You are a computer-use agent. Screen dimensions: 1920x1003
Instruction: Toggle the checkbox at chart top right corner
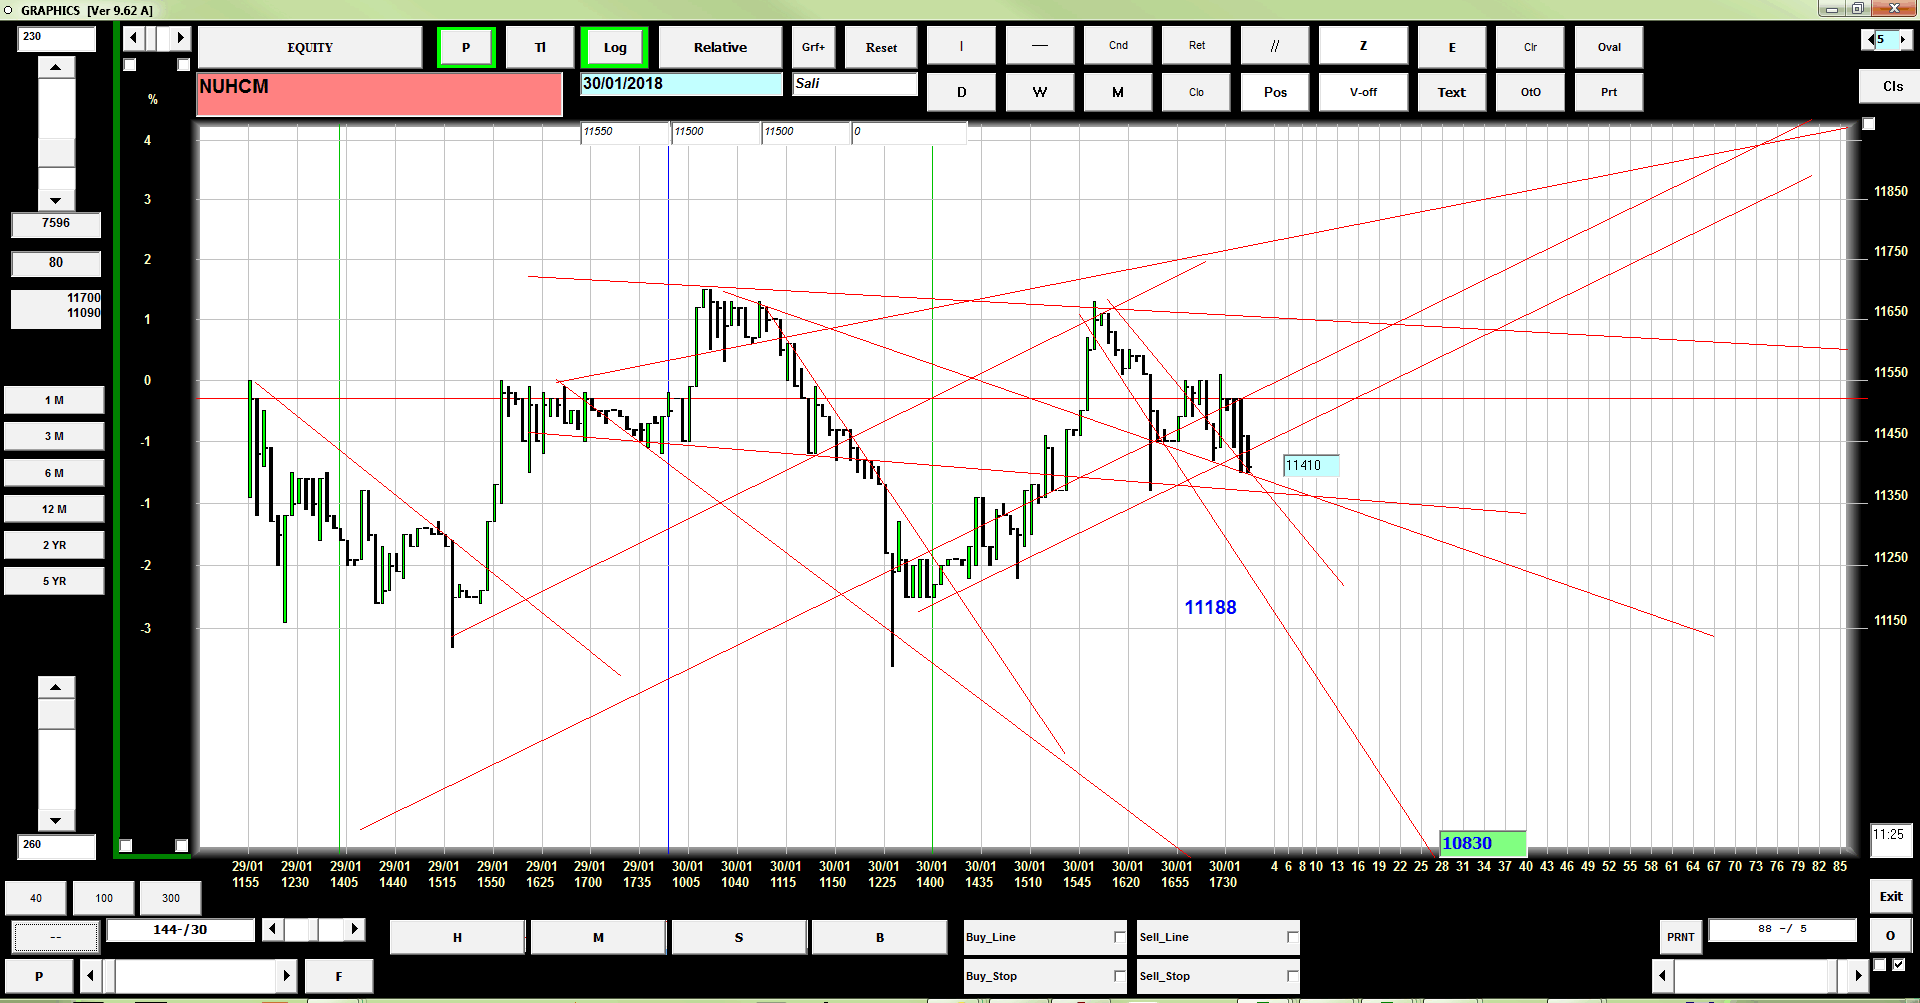coord(1869,124)
